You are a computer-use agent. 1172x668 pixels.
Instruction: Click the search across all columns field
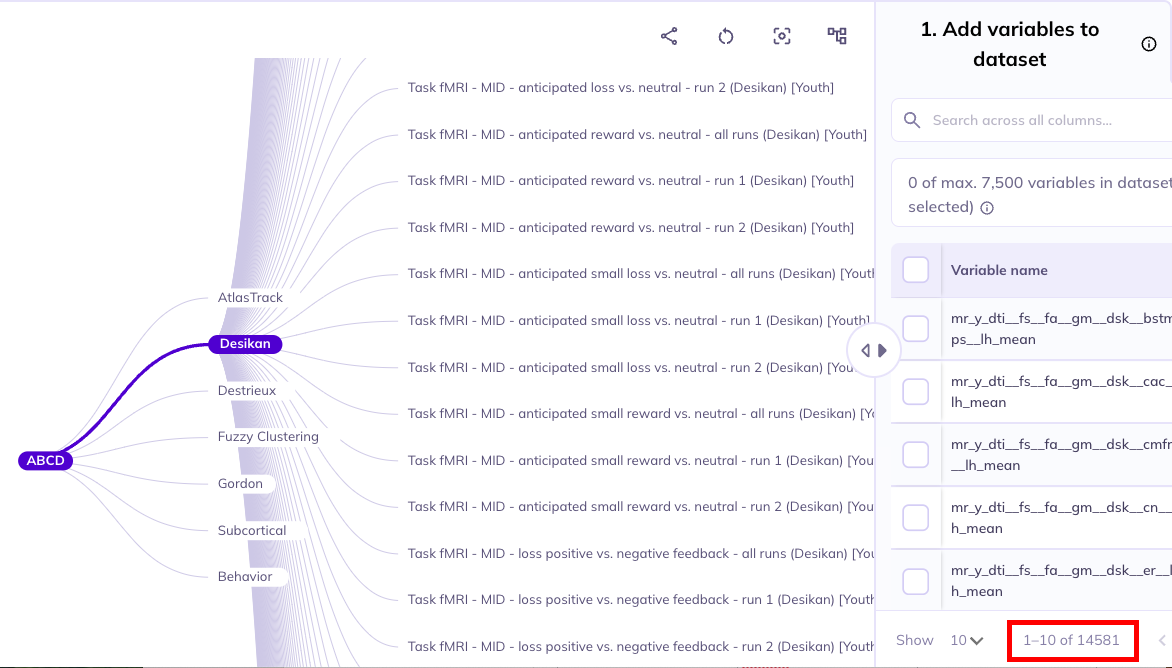1031,120
